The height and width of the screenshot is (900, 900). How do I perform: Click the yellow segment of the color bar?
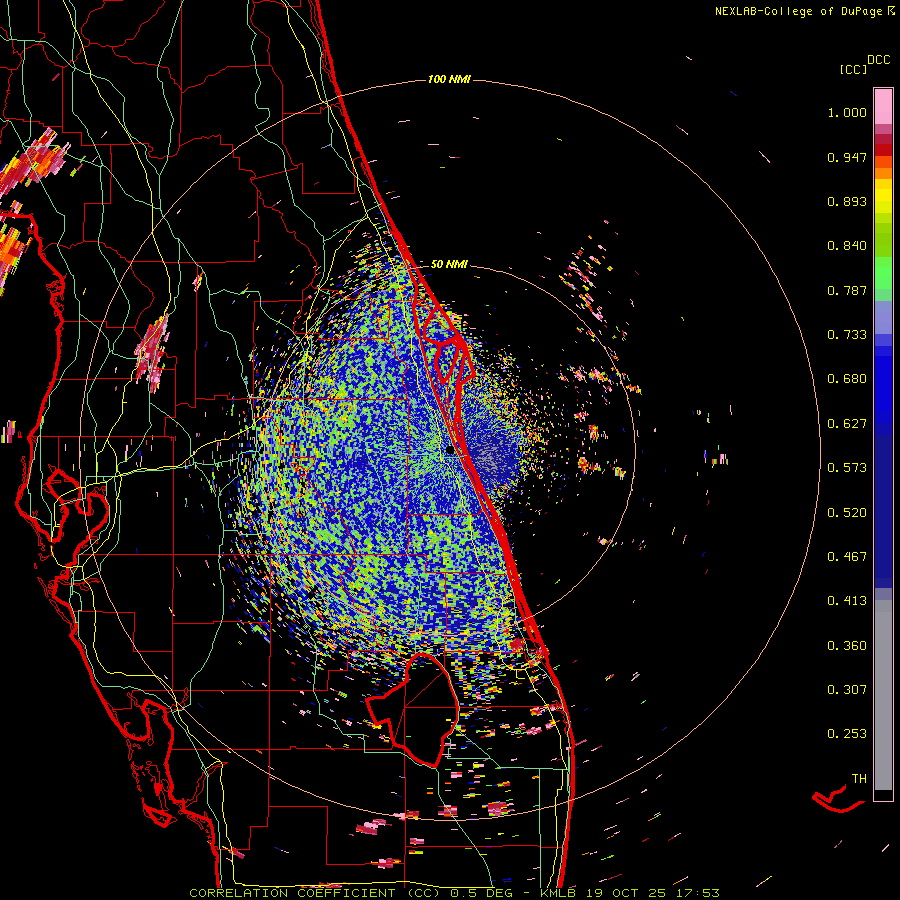(883, 197)
